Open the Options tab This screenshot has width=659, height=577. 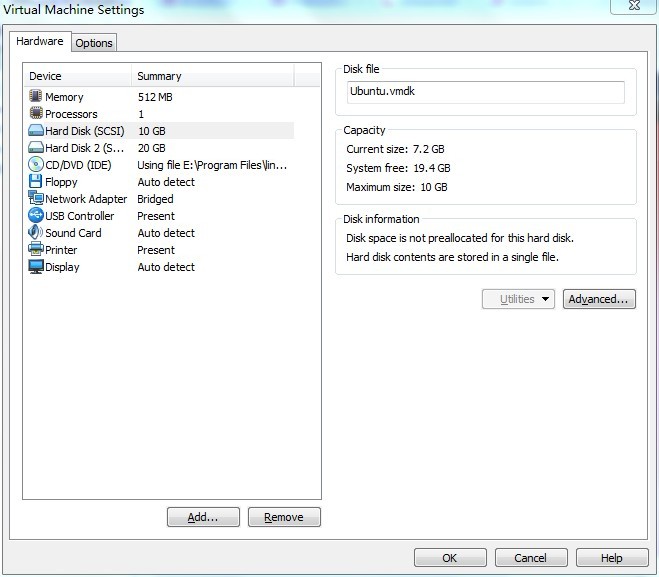(x=94, y=43)
